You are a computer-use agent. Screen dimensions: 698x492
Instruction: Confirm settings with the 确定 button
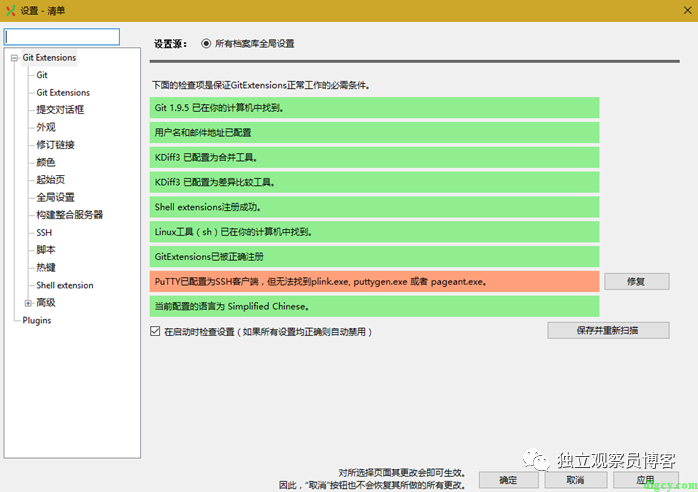click(x=508, y=480)
